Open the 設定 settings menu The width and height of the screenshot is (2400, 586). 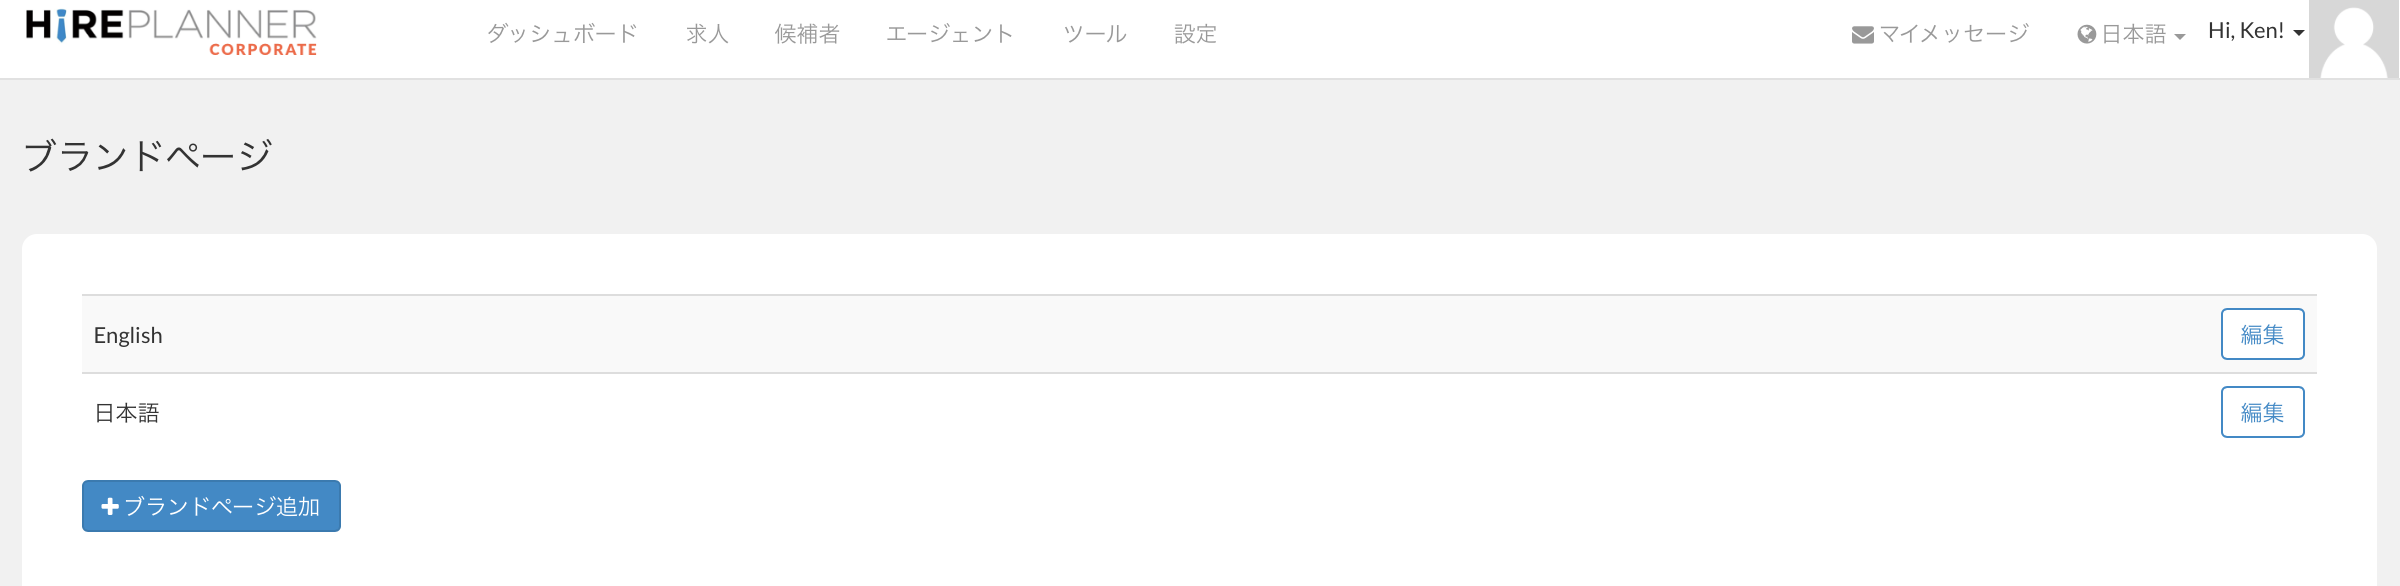point(1196,33)
